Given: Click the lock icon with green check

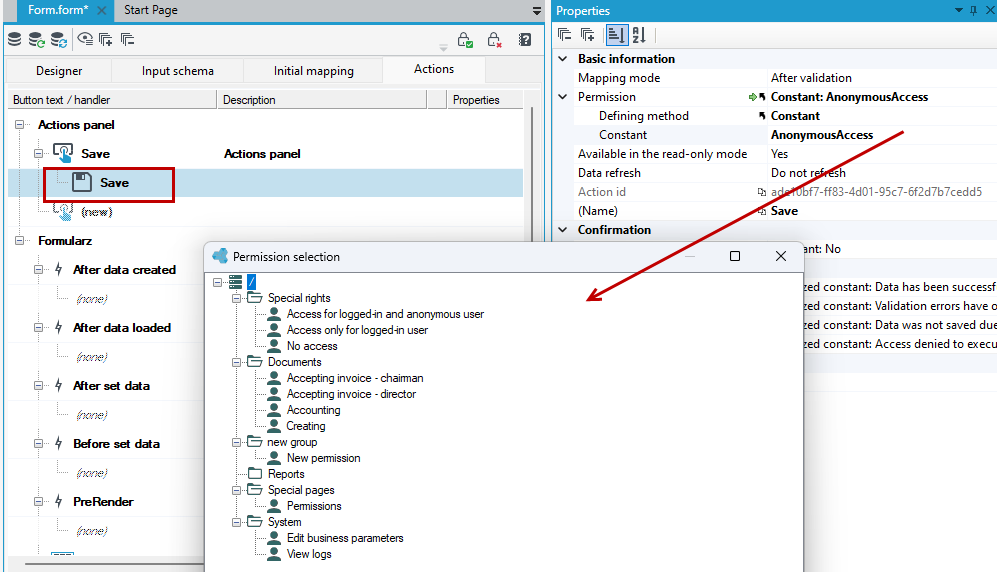Looking at the screenshot, I should point(465,39).
